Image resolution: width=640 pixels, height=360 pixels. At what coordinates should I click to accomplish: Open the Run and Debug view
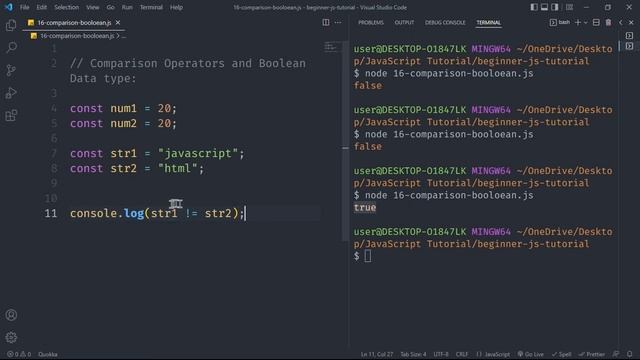pos(11,93)
